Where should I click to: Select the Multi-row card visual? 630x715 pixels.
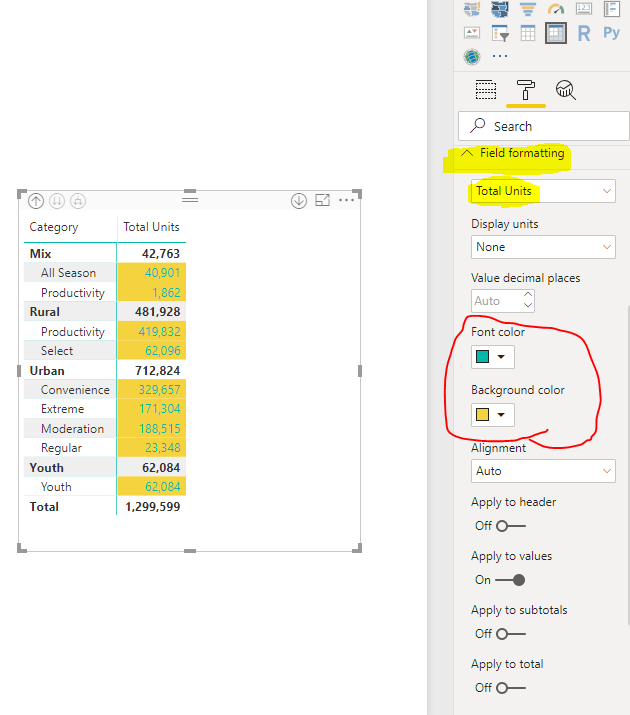pos(612,8)
